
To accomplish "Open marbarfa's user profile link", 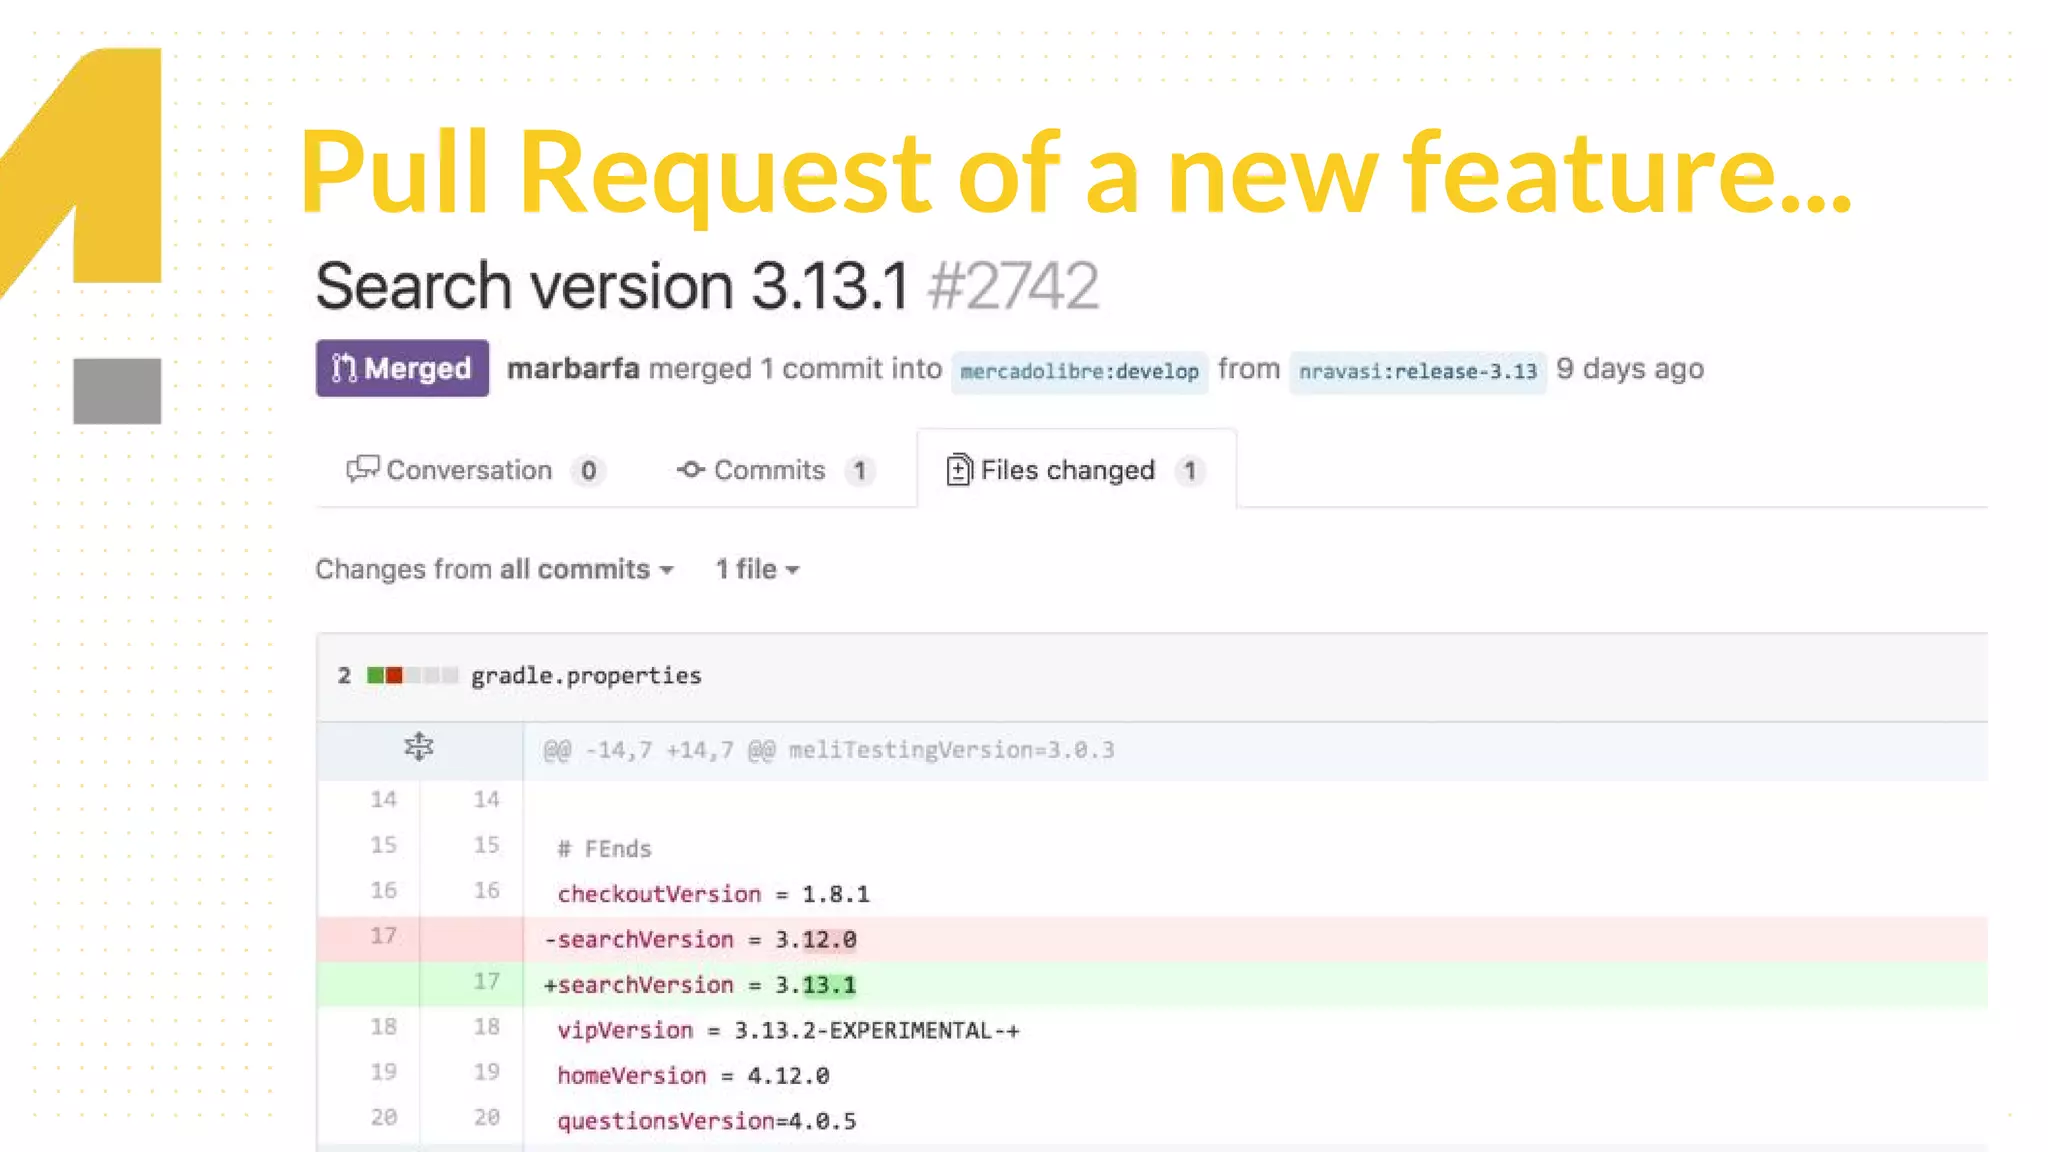I will click(573, 369).
